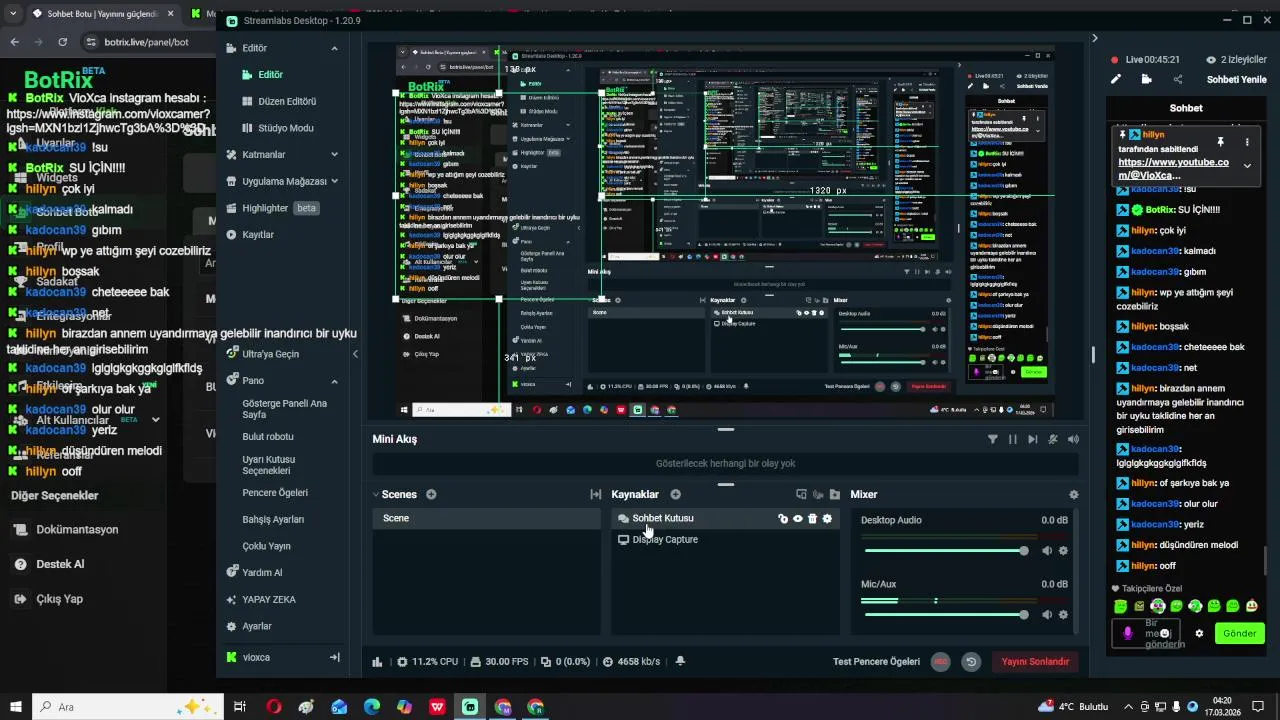Click the scene transitions icon
The height and width of the screenshot is (720, 1280).
click(x=596, y=494)
